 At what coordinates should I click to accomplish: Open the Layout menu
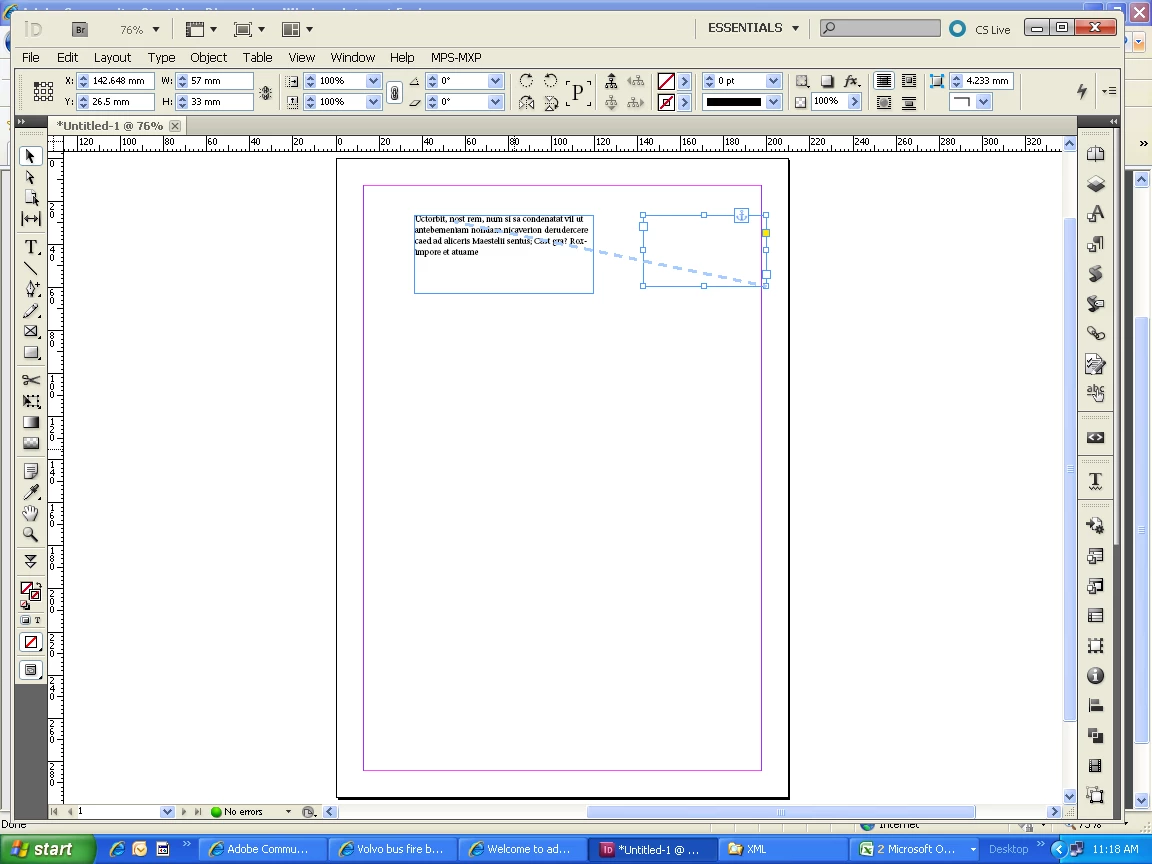(112, 57)
